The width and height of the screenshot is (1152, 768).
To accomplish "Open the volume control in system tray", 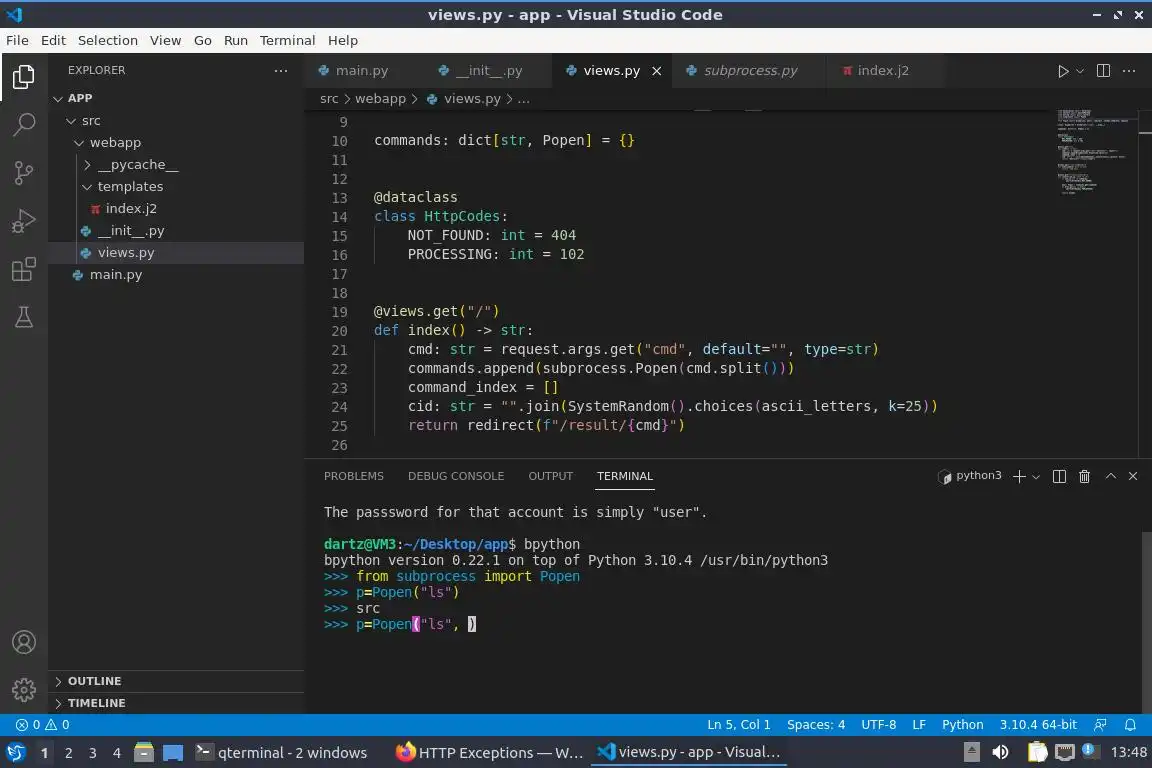I will 1001,752.
